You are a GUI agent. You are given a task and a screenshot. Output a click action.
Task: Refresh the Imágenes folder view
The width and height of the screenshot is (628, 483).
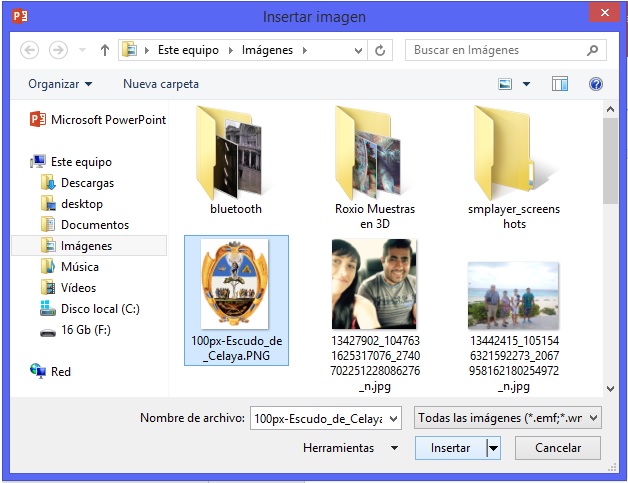pos(380,50)
